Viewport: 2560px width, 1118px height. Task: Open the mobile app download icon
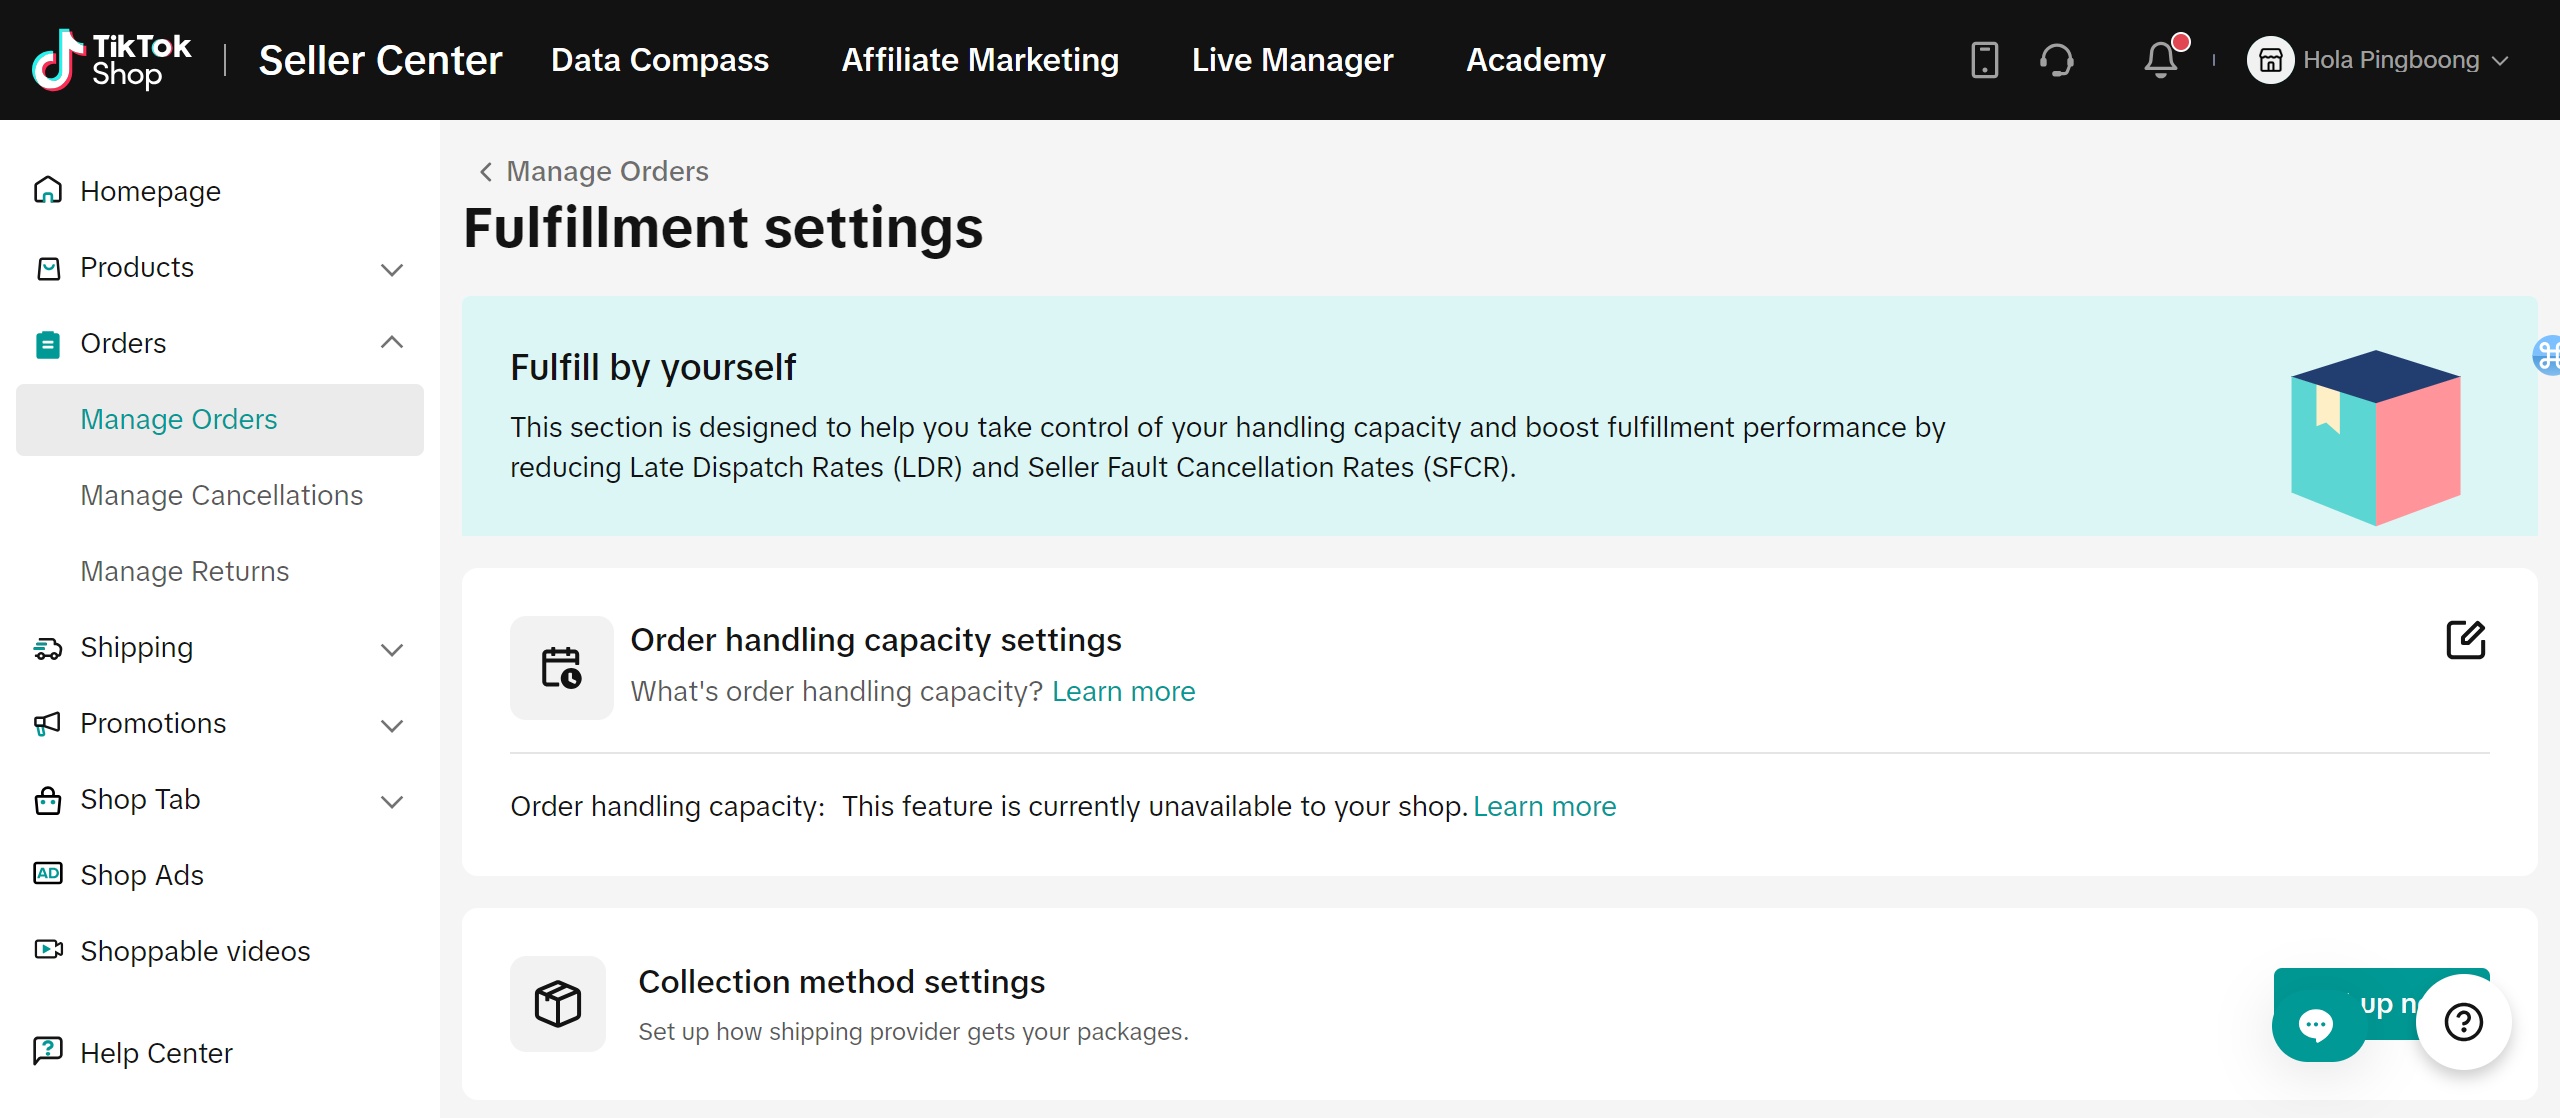coord(1984,60)
